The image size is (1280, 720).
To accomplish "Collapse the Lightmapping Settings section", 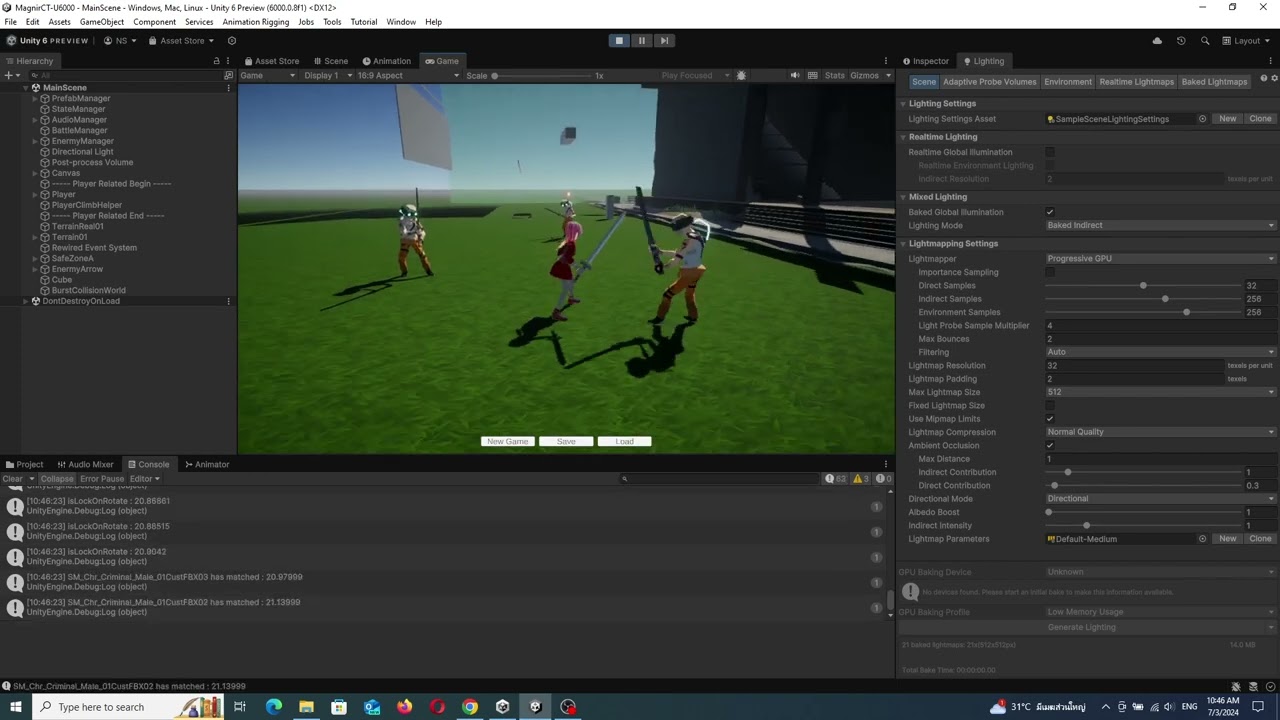I will (903, 243).
